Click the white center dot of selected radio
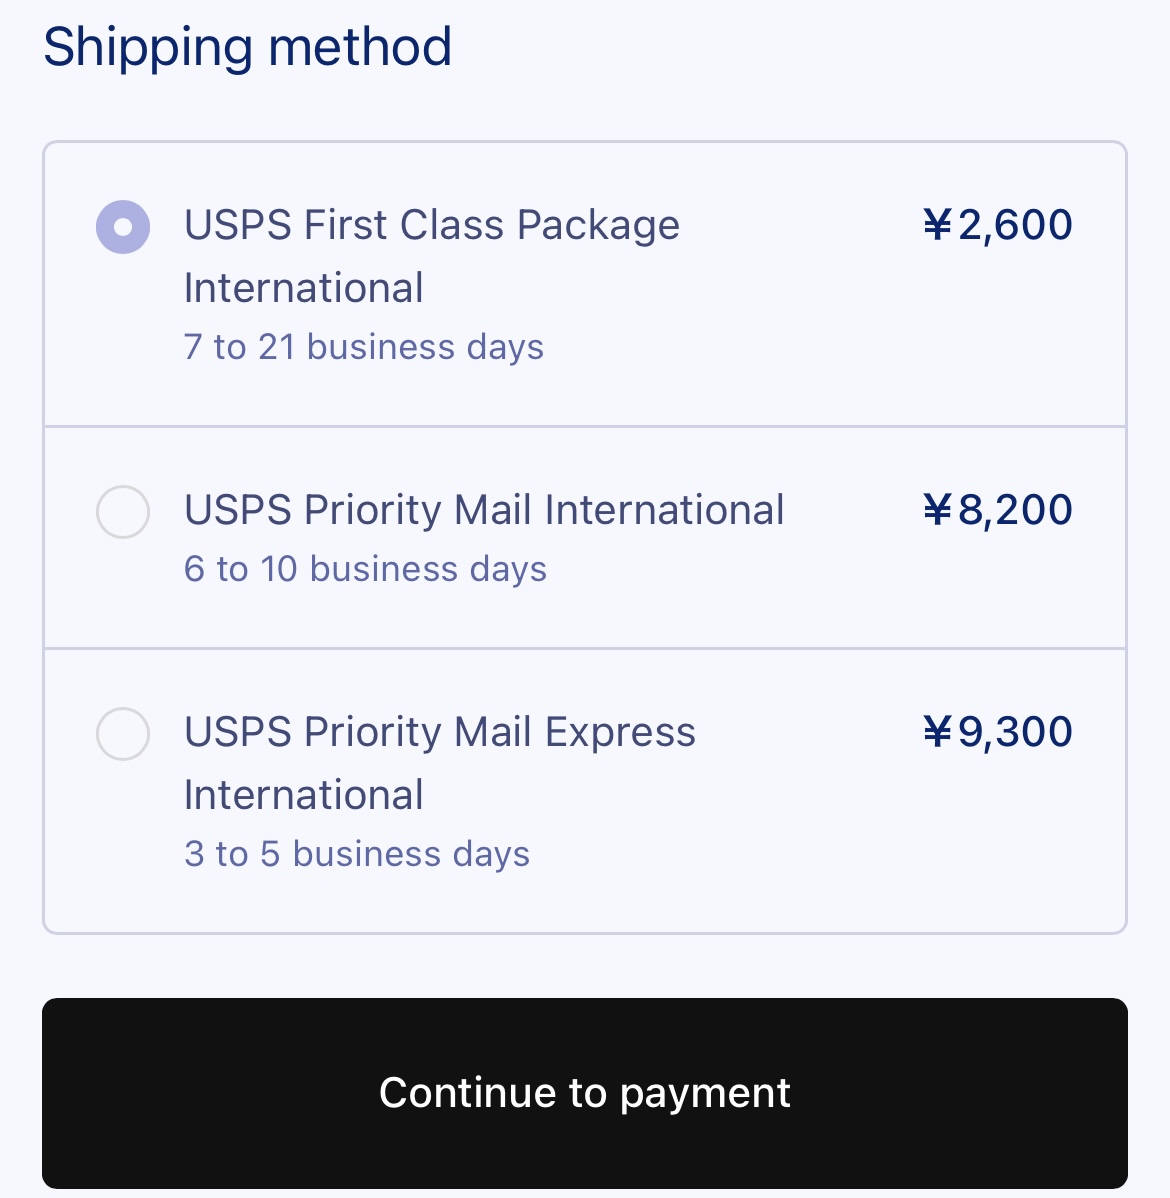1170x1198 pixels. (123, 227)
